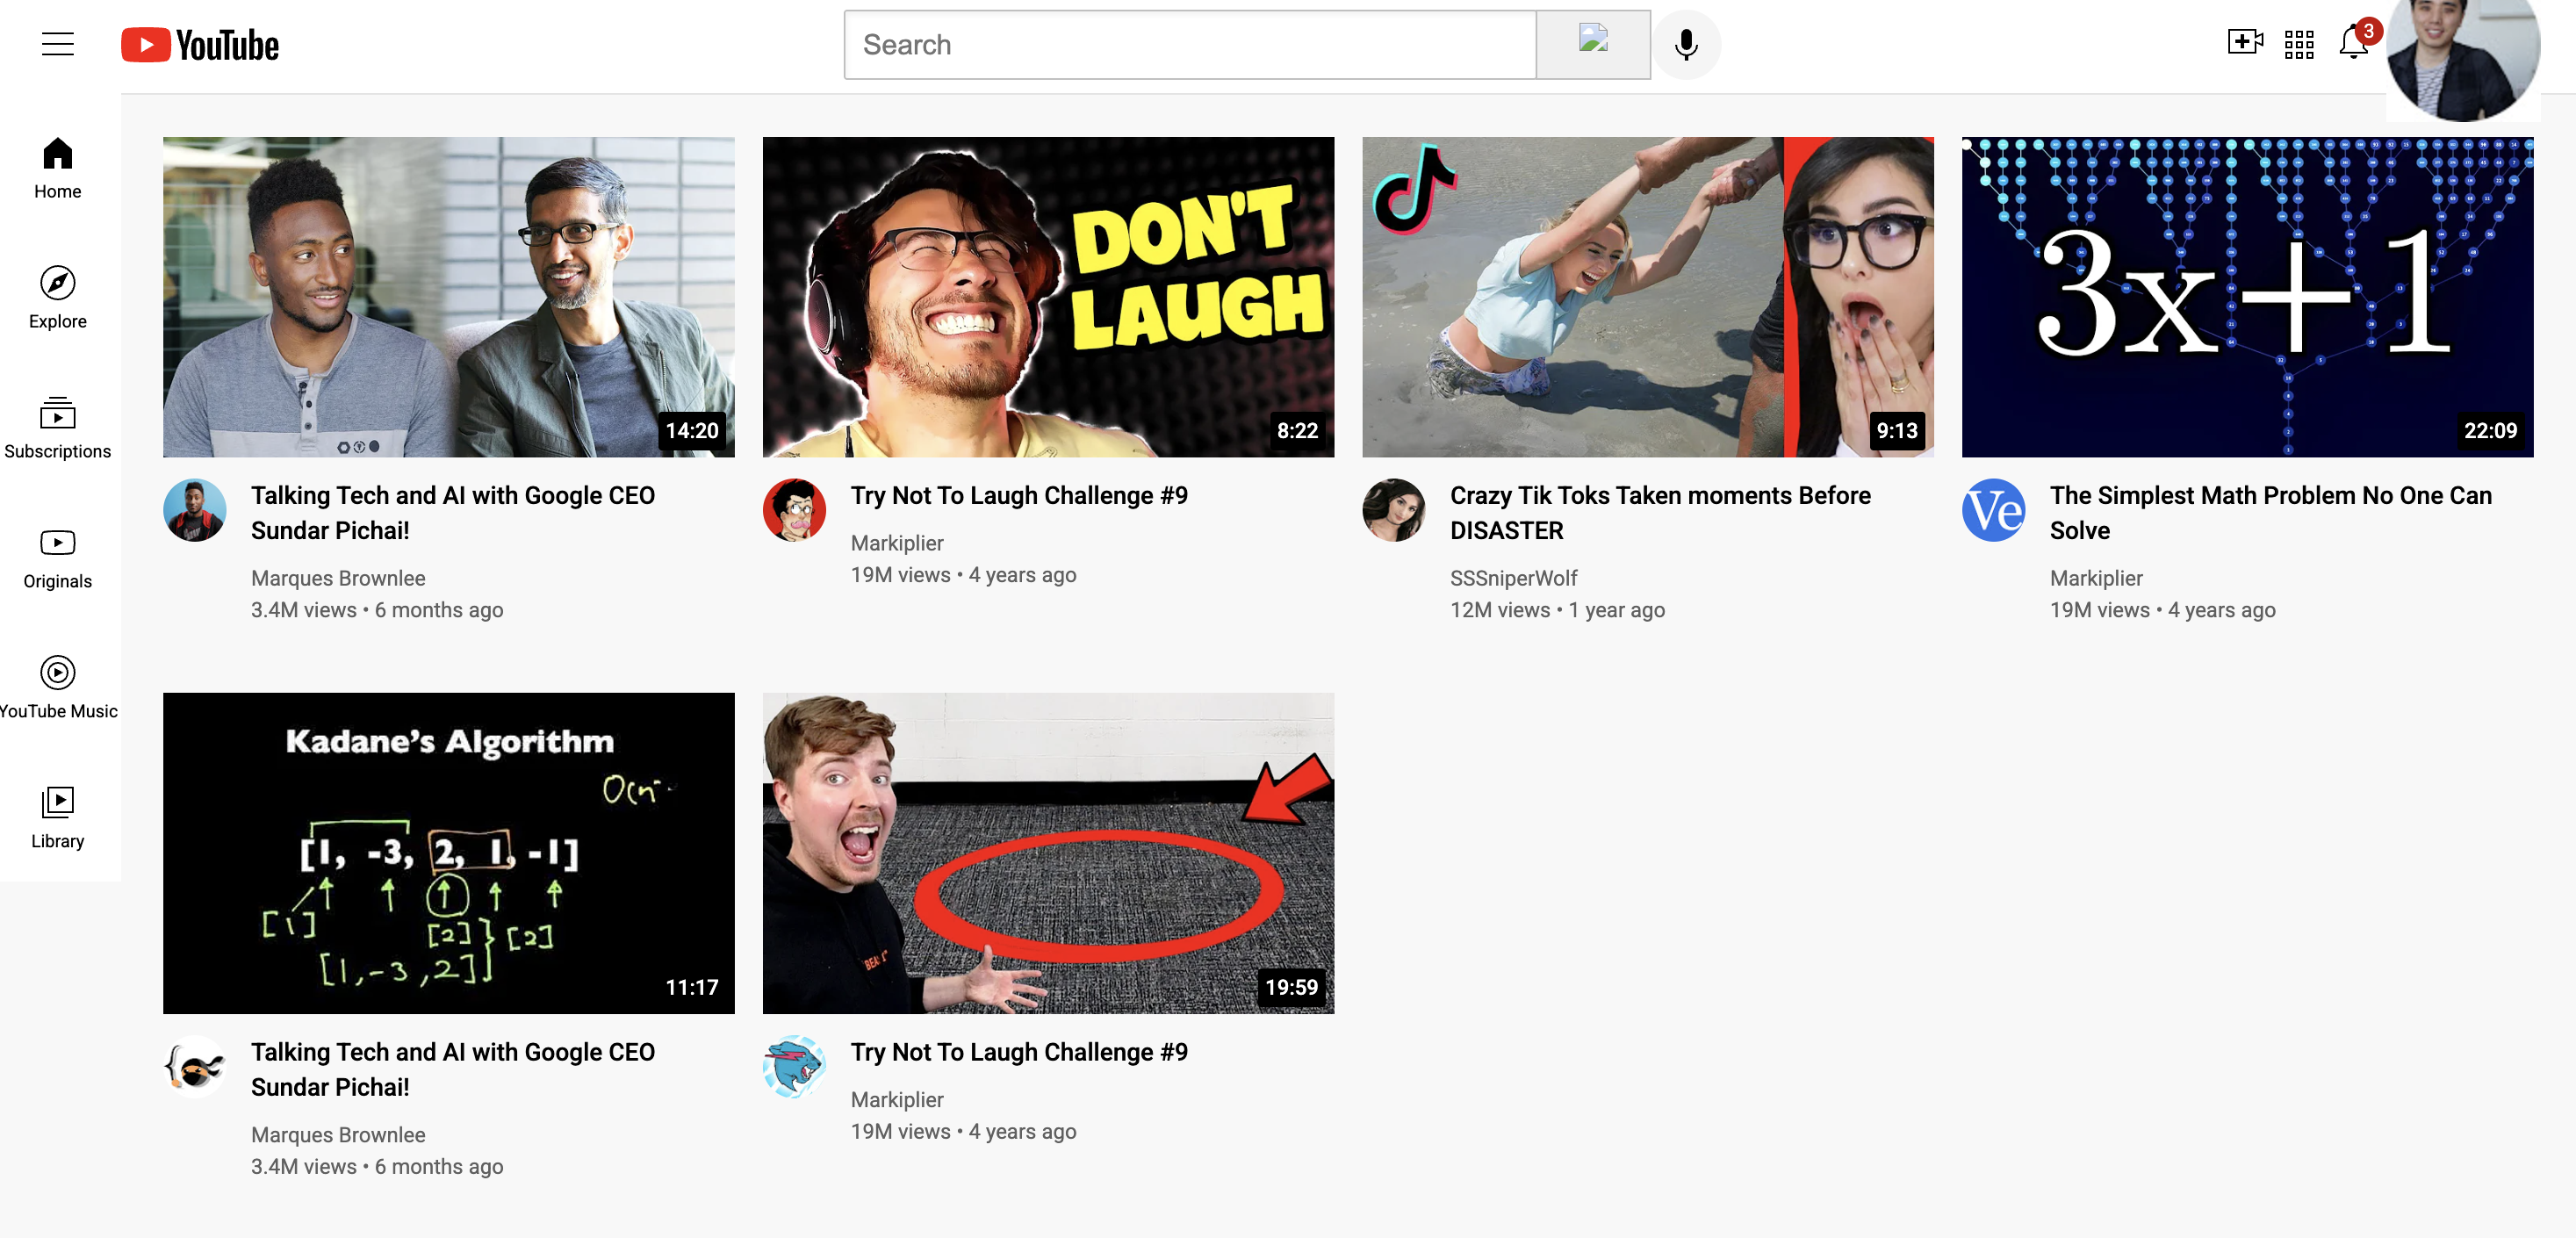
Task: Open the create video icon
Action: coord(2245,42)
